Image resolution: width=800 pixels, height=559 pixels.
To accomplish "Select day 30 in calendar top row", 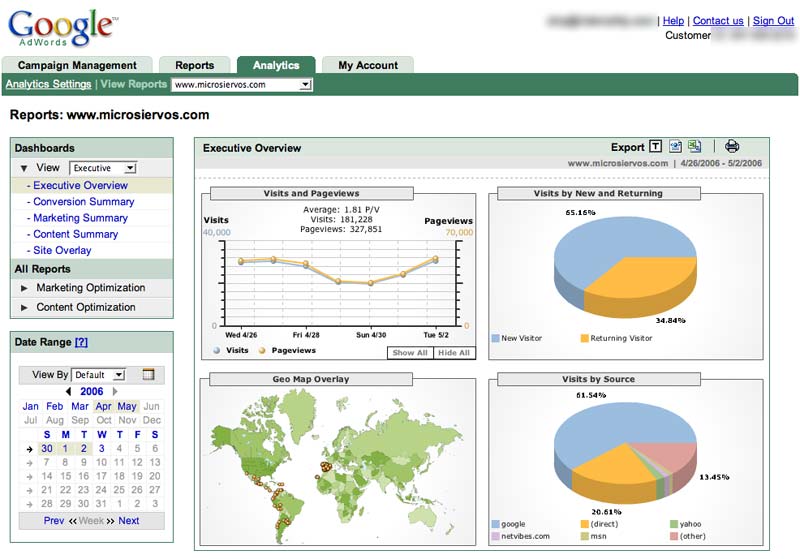I will tap(47, 449).
